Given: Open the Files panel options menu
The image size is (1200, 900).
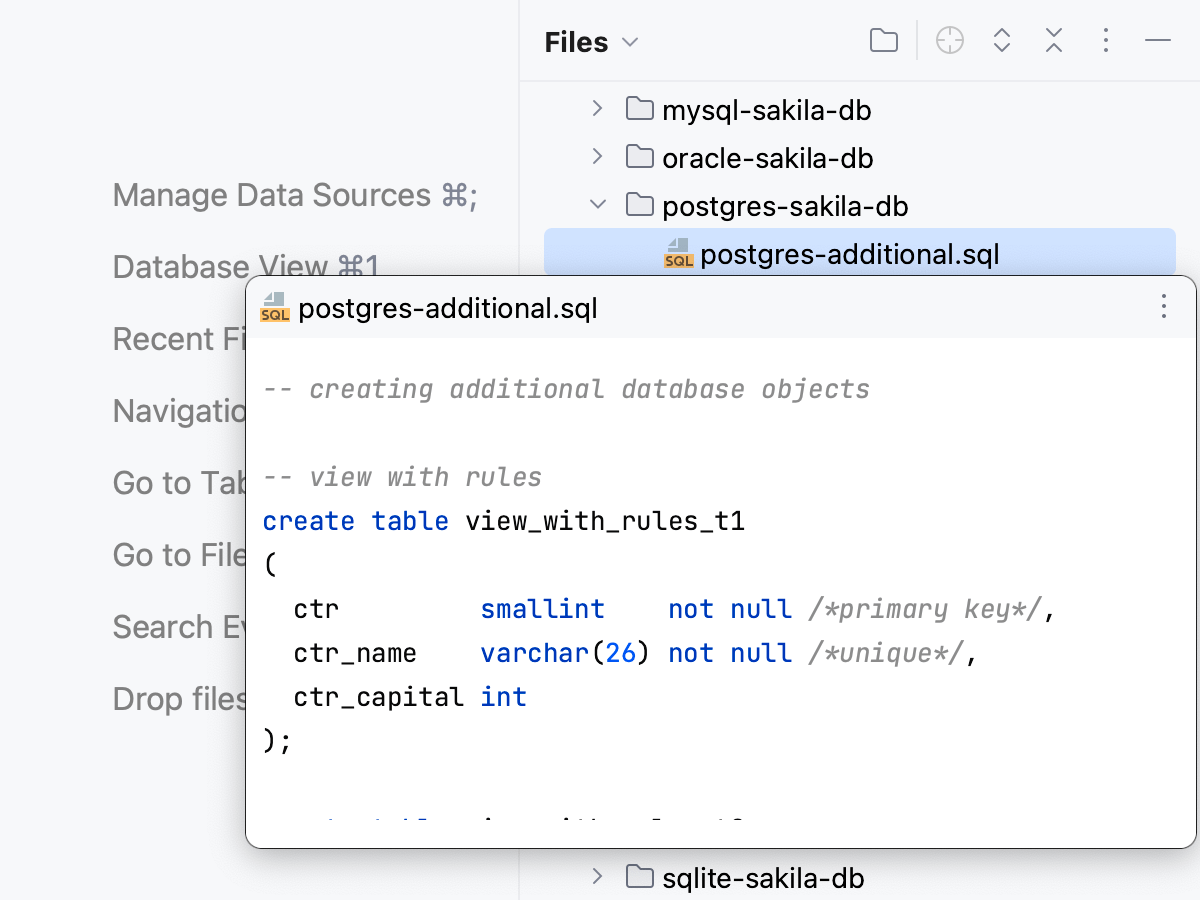Looking at the screenshot, I should pos(1105,41).
